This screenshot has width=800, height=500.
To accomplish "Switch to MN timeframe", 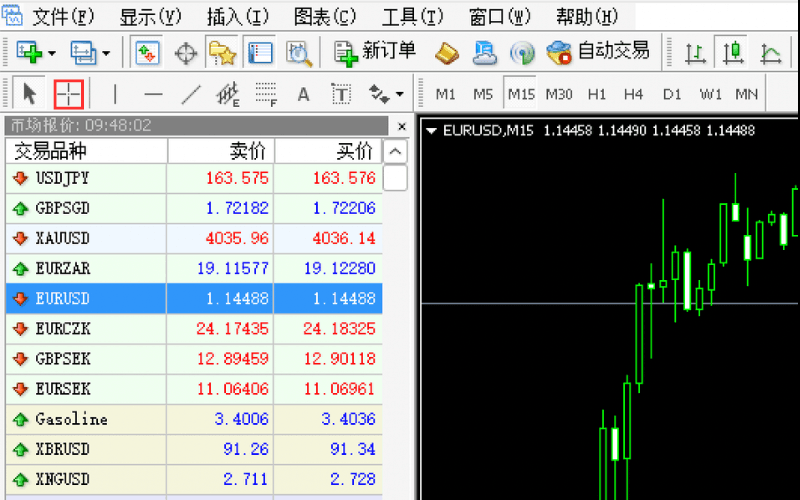I will coord(746,94).
